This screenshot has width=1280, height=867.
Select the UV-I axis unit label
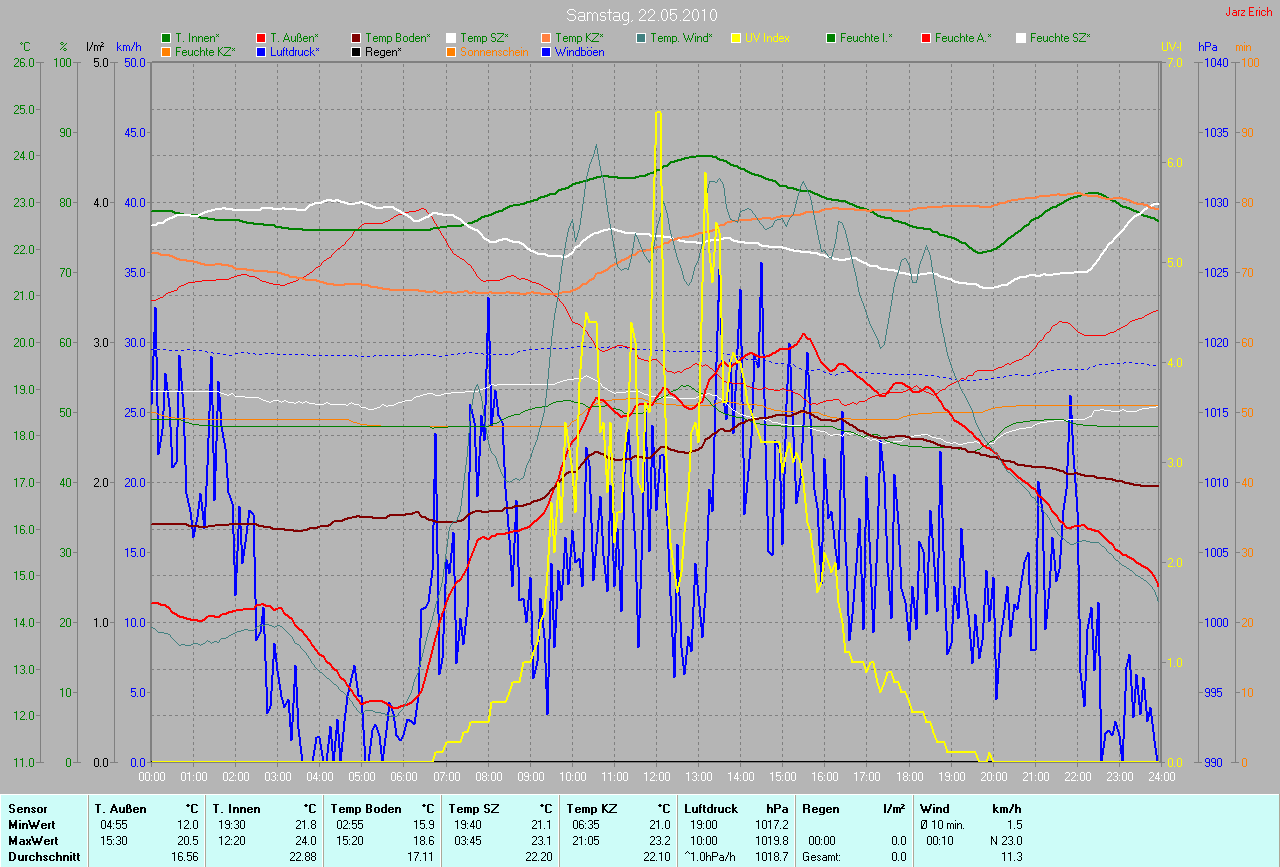click(x=1170, y=46)
